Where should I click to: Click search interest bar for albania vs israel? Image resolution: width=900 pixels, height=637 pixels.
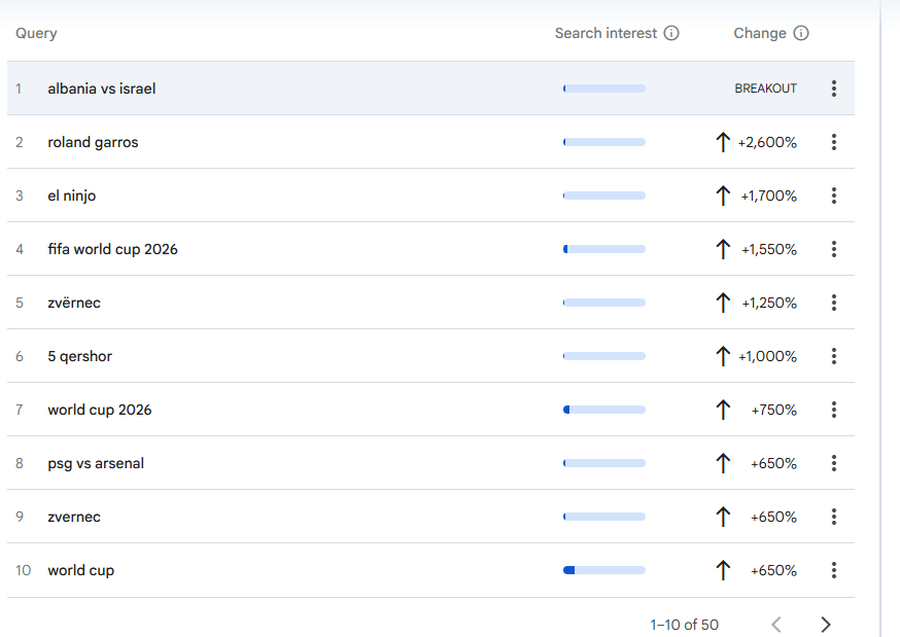[x=604, y=88]
